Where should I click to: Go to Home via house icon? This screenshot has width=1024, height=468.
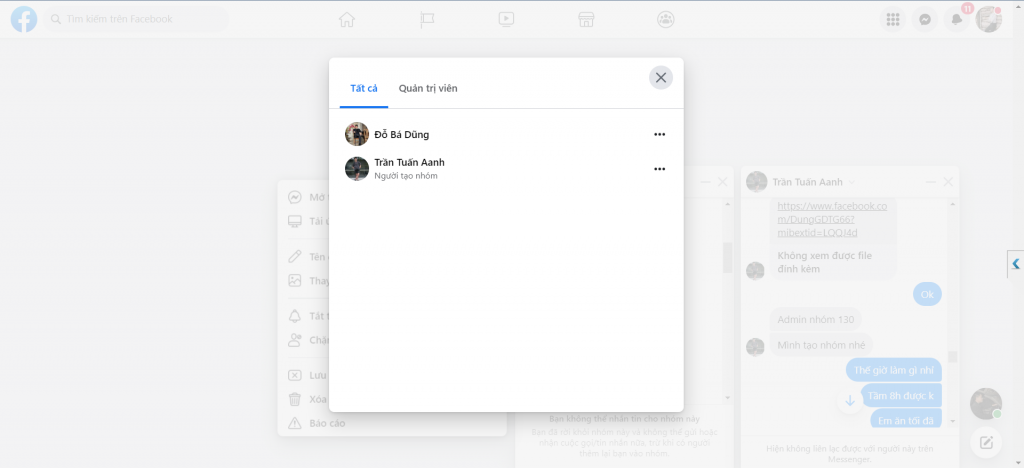(x=347, y=19)
